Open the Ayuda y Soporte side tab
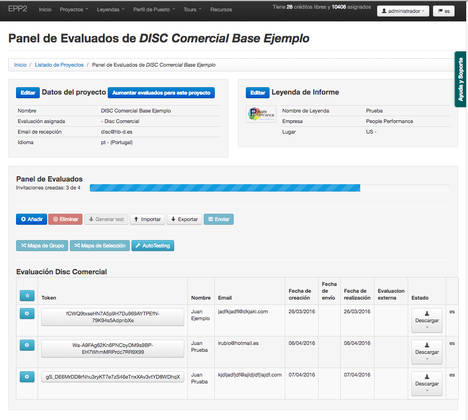This screenshot has height=420, width=468. [460, 79]
